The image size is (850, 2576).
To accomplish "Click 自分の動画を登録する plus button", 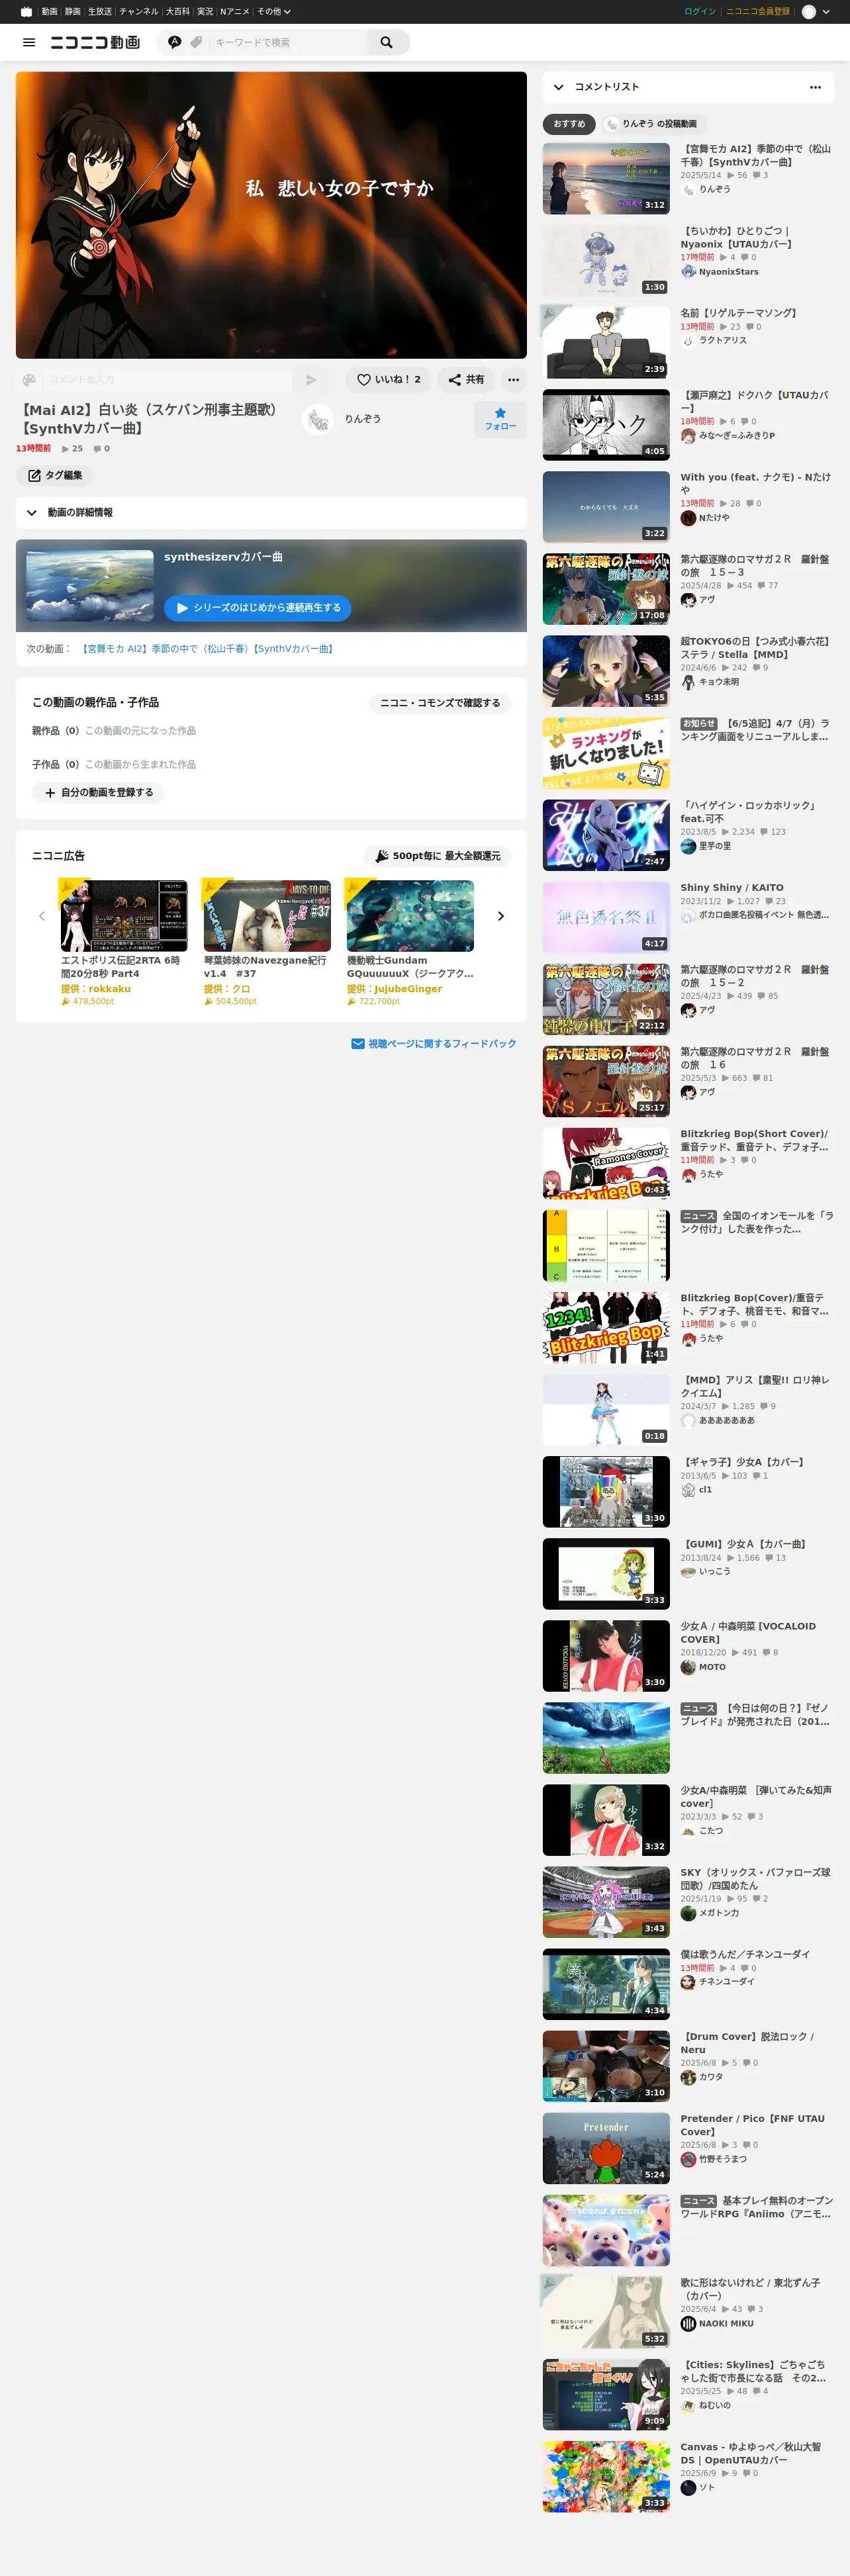I will click(x=98, y=793).
